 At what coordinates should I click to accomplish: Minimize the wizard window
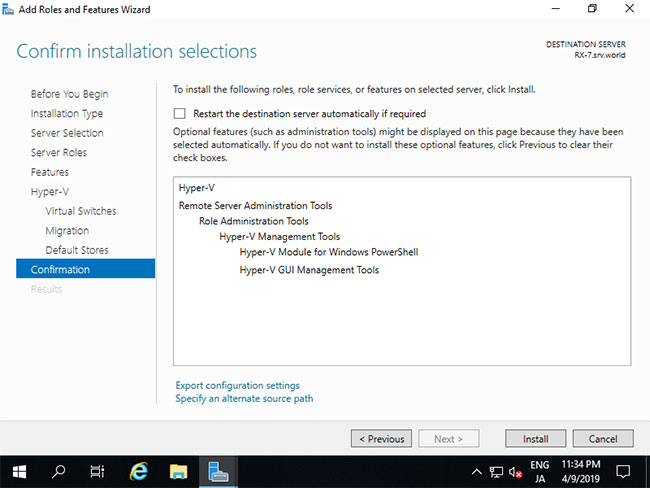(555, 9)
